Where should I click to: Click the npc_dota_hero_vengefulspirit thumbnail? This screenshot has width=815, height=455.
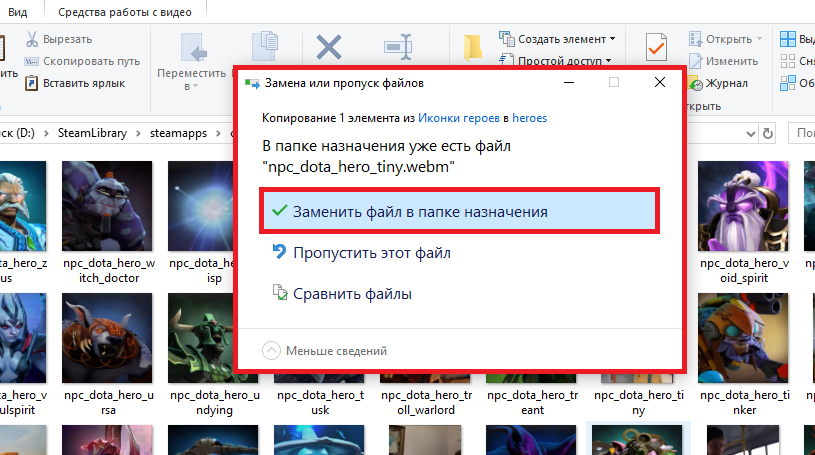point(23,338)
